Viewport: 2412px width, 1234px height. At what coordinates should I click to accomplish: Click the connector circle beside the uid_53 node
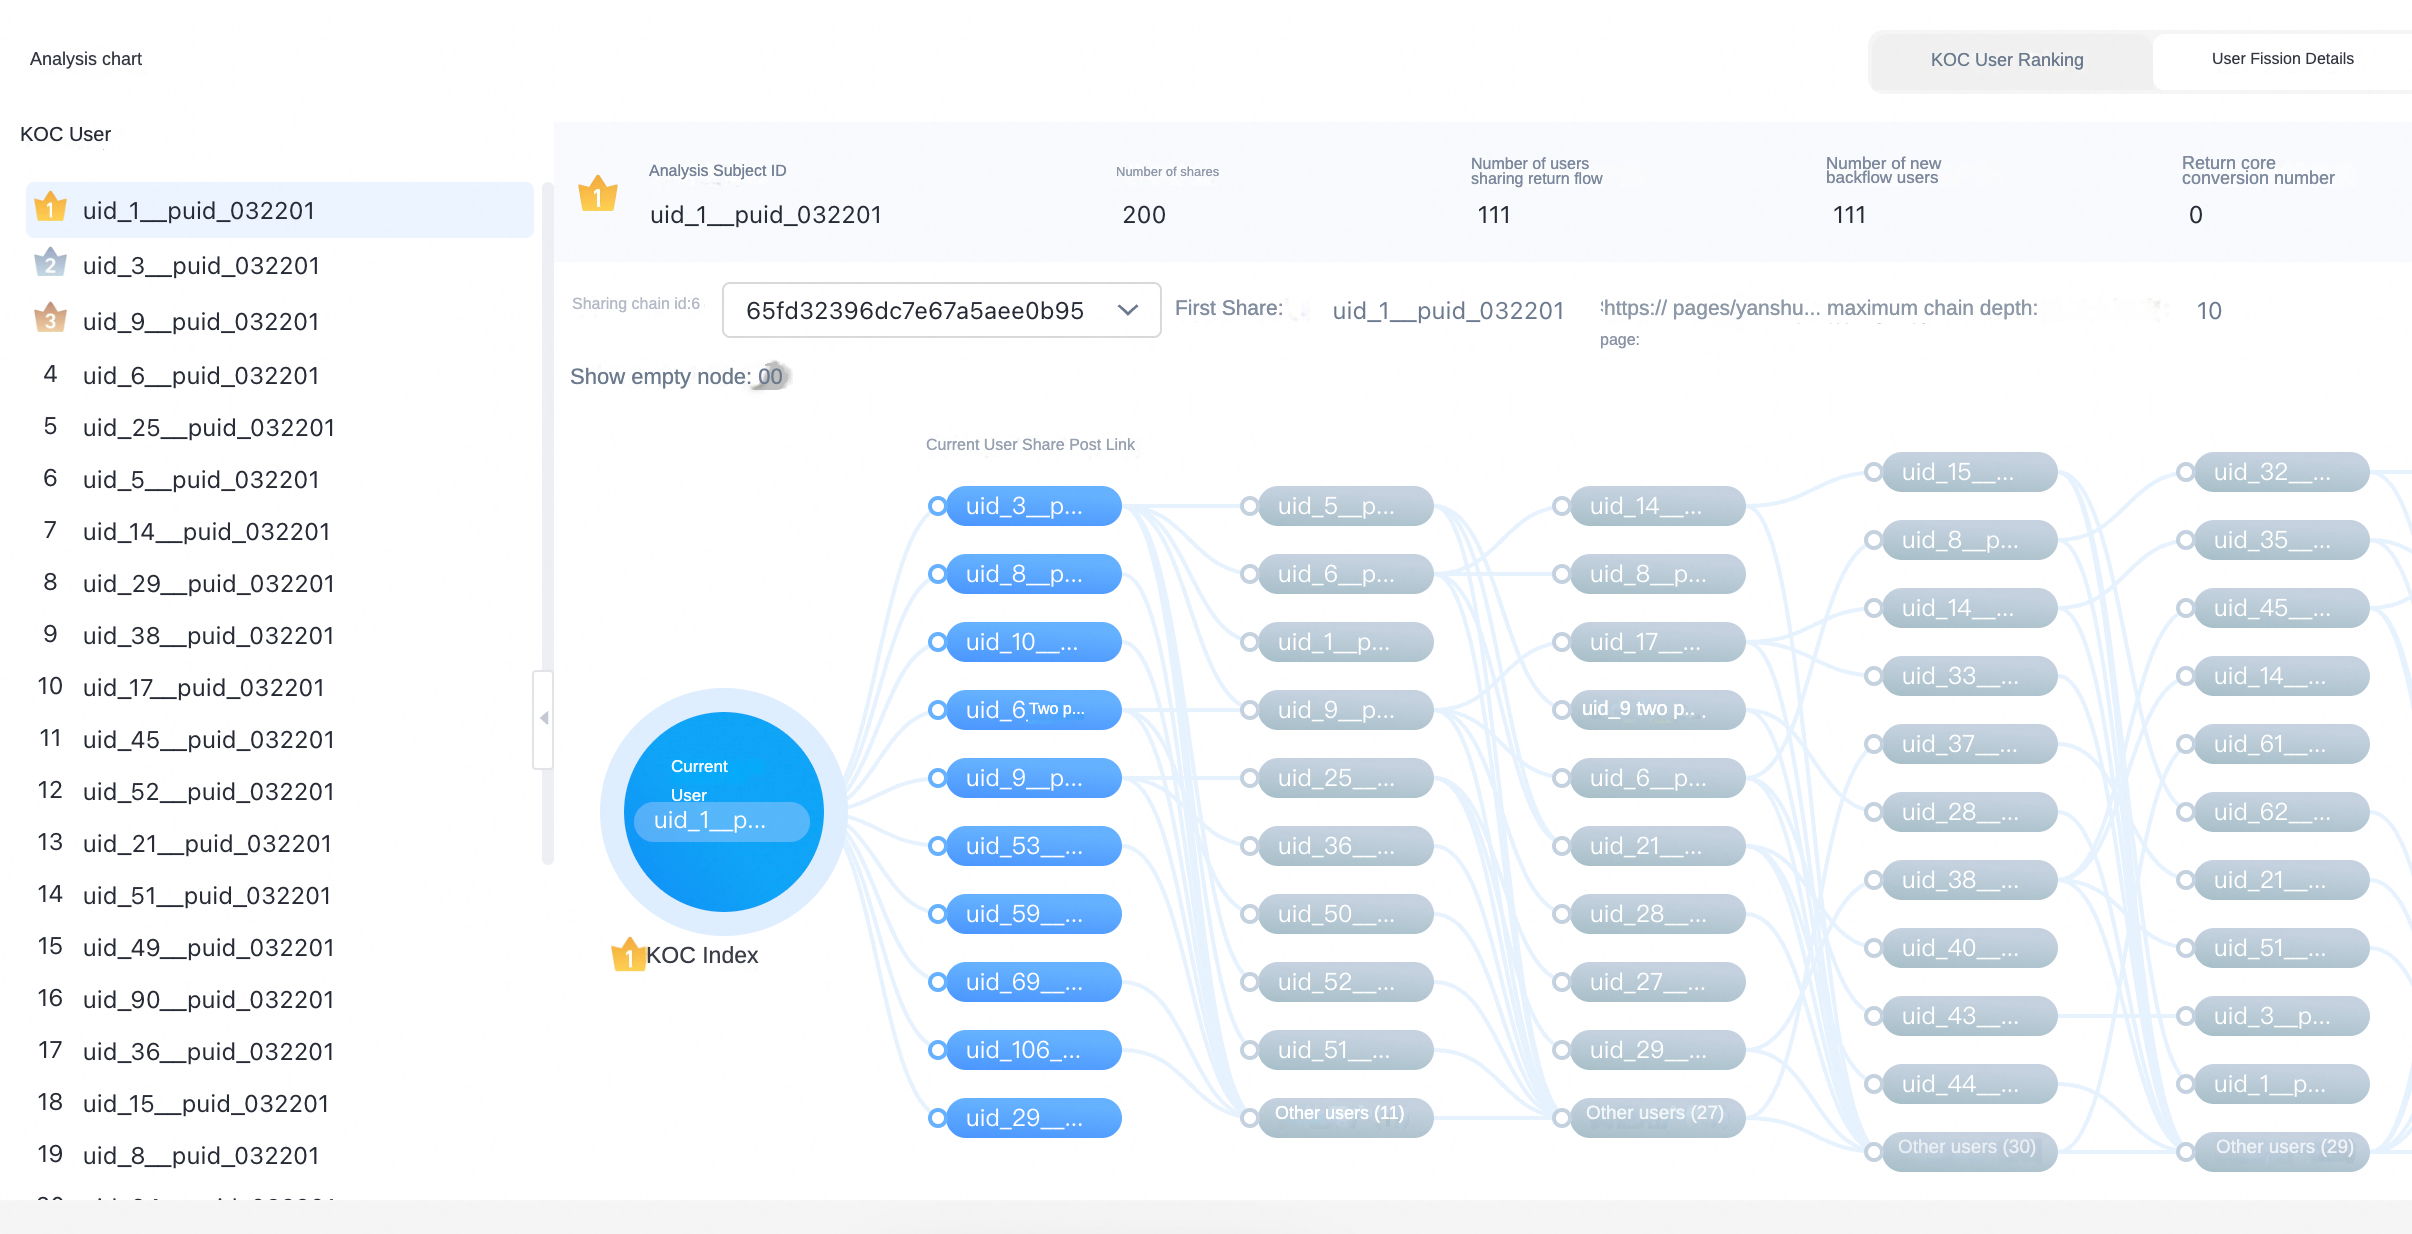[x=937, y=846]
